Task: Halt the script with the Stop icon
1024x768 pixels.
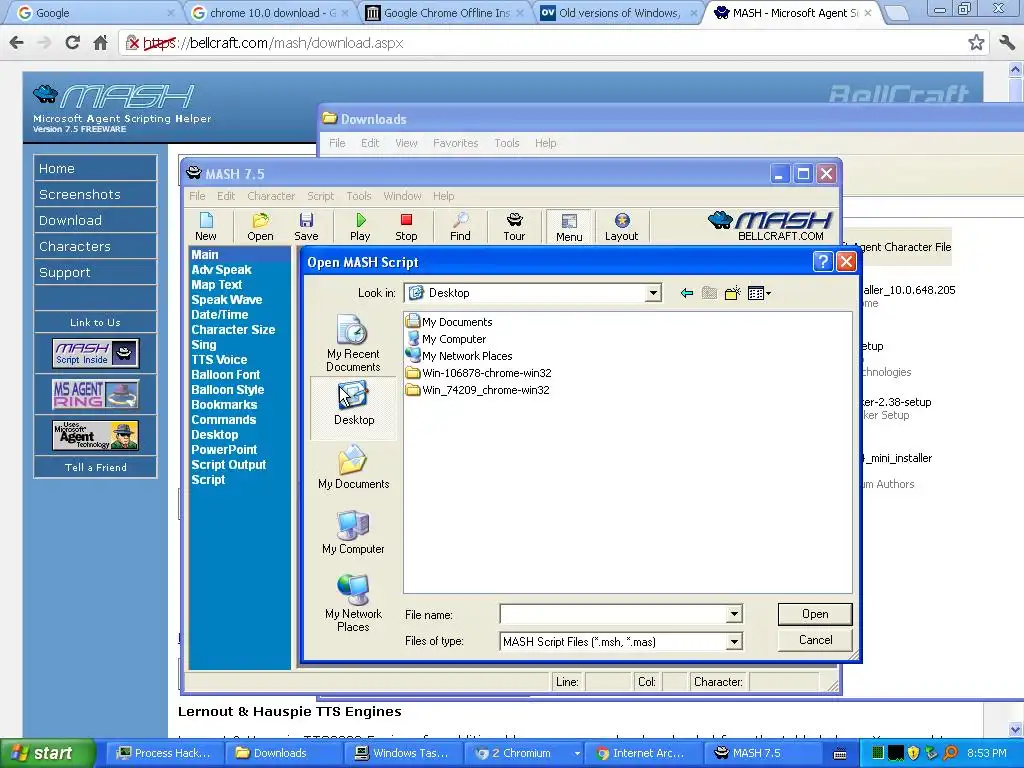Action: (x=406, y=226)
